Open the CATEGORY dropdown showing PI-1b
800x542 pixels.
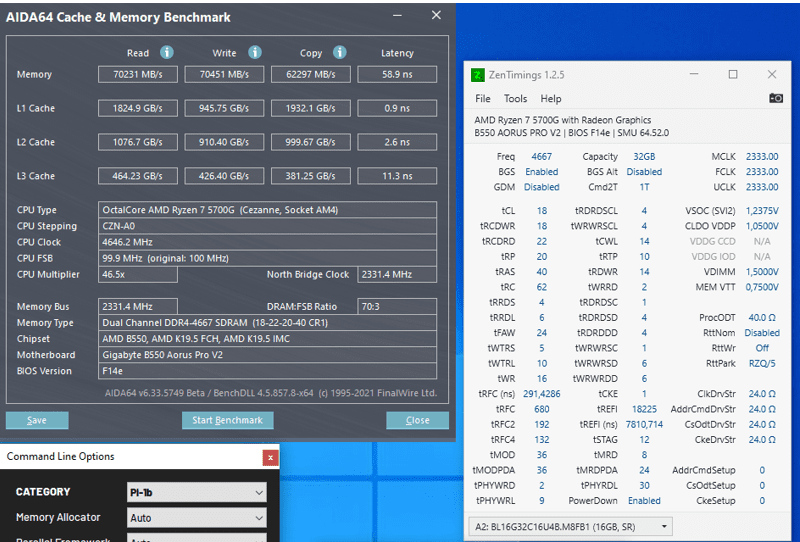point(197,492)
